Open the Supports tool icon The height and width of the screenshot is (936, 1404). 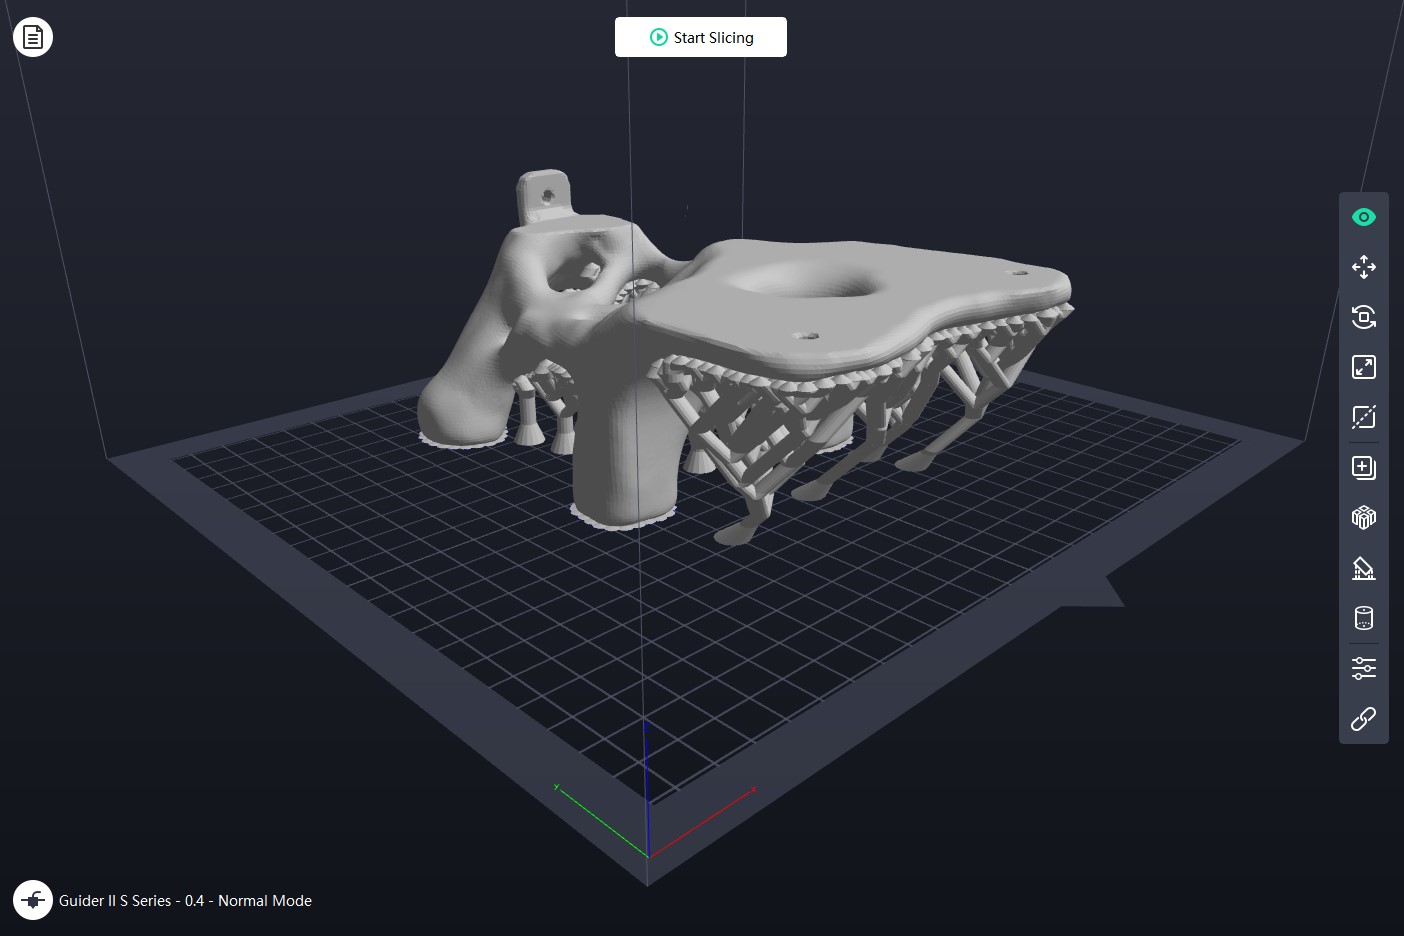pyautogui.click(x=1363, y=568)
